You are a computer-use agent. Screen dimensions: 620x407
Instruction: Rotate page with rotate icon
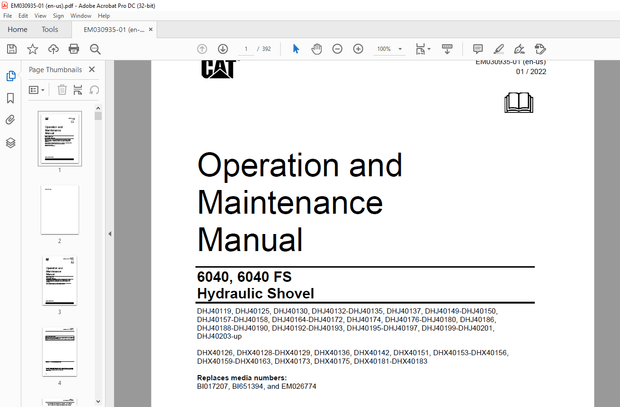[94, 90]
